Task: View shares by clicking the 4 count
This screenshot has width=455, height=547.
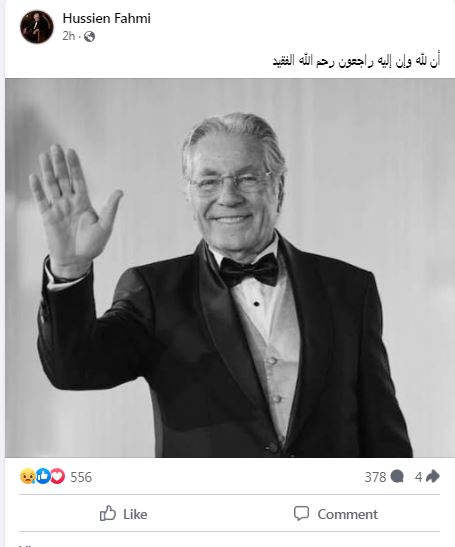Action: (418, 477)
